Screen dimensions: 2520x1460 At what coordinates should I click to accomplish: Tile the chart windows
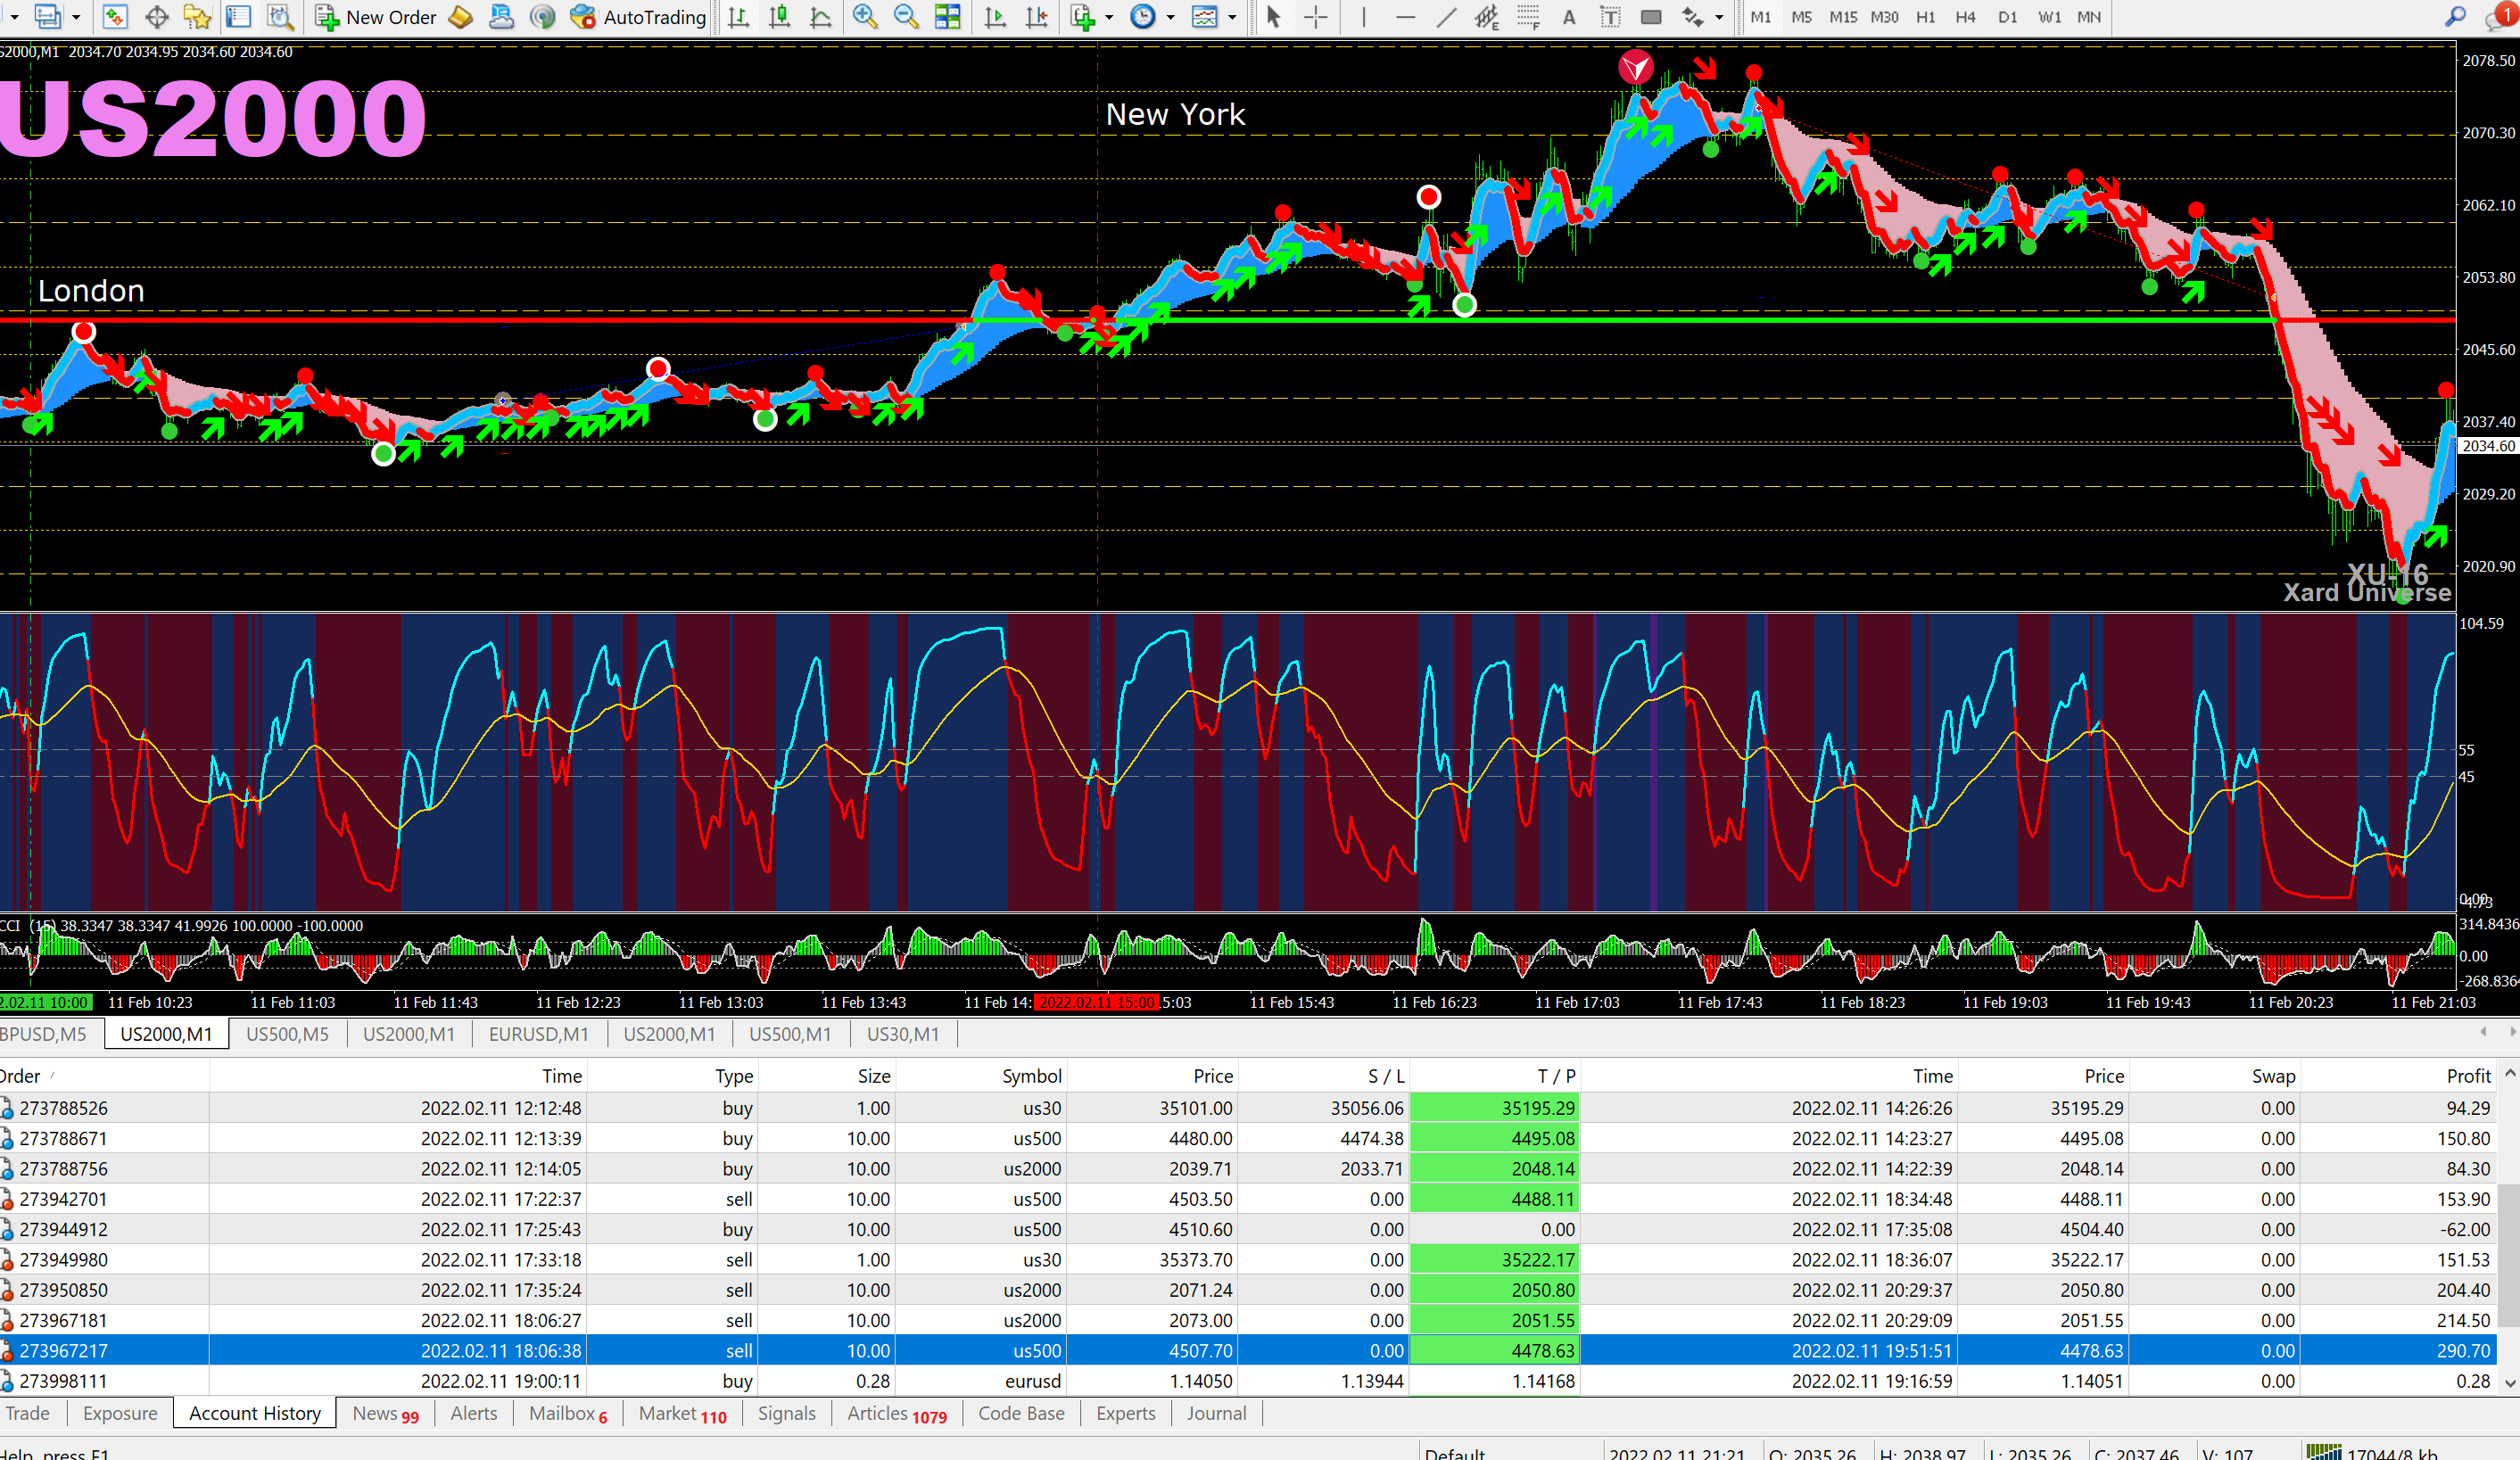(947, 17)
